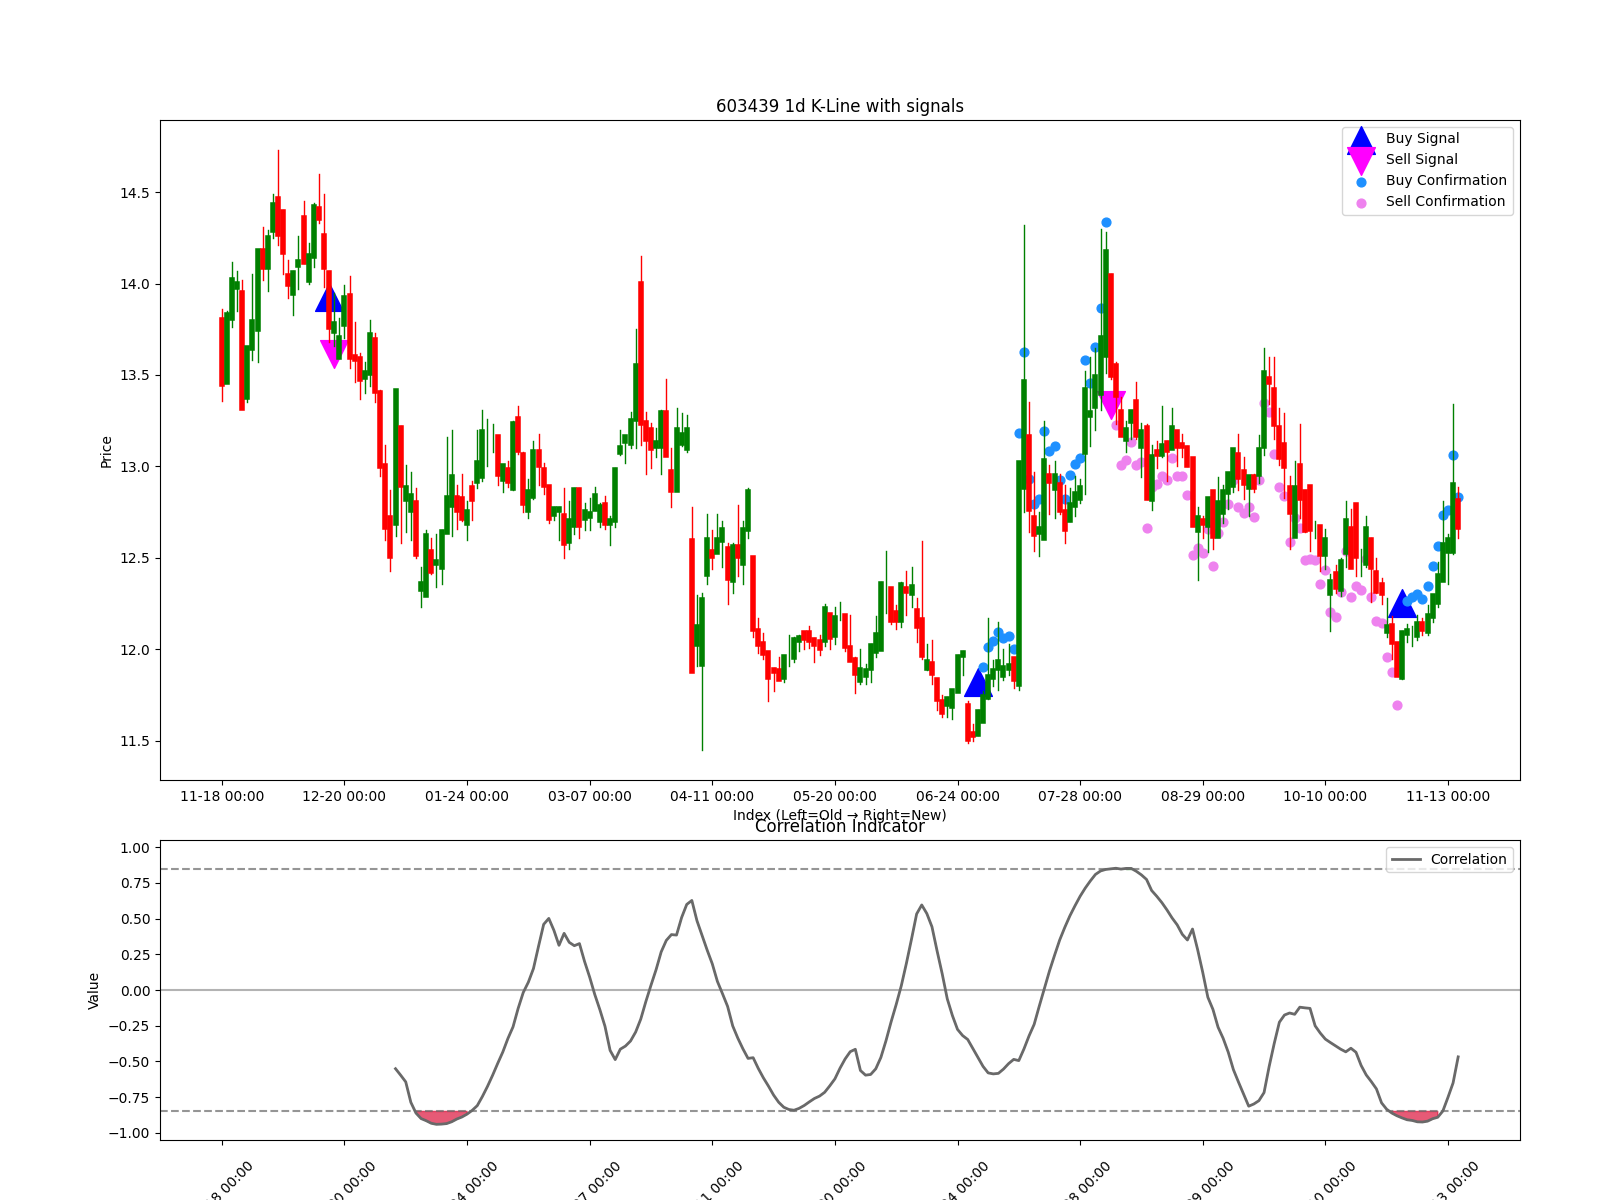
Task: Click the Correlation Indicator subplot title
Action: (841, 827)
